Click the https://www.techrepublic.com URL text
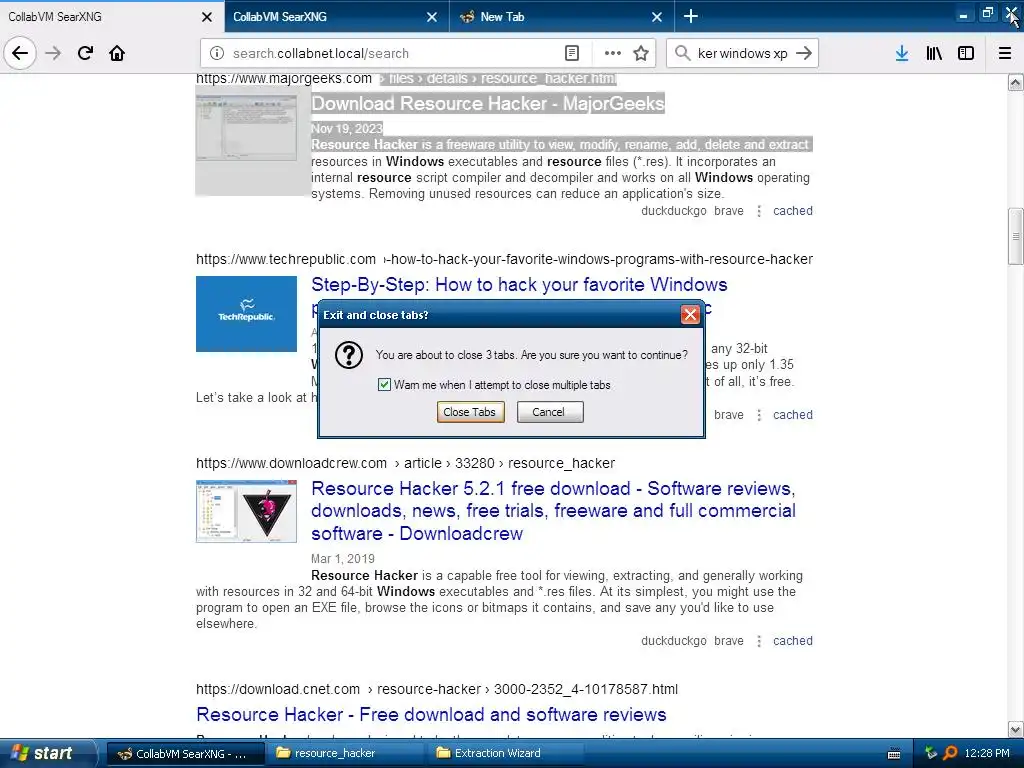Image resolution: width=1024 pixels, height=768 pixels. 286,259
